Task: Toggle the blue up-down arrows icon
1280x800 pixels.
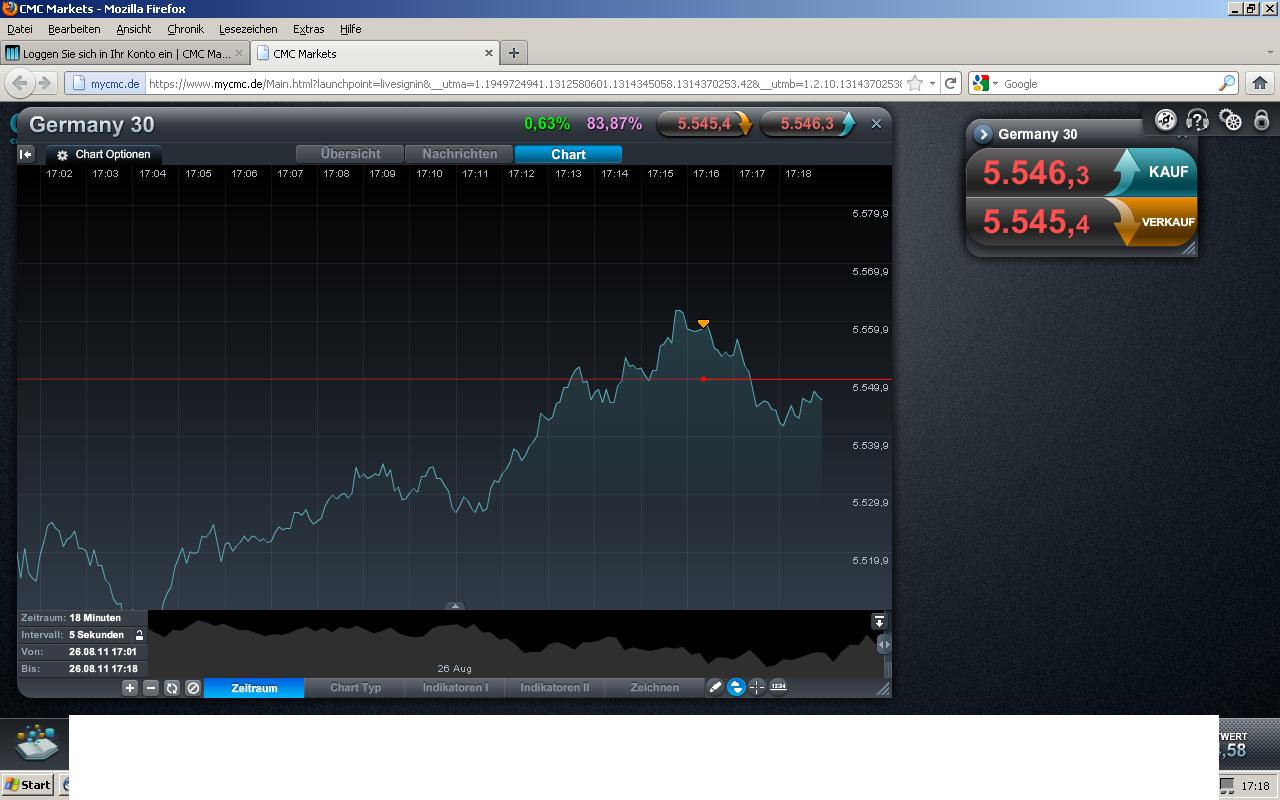Action: point(736,687)
